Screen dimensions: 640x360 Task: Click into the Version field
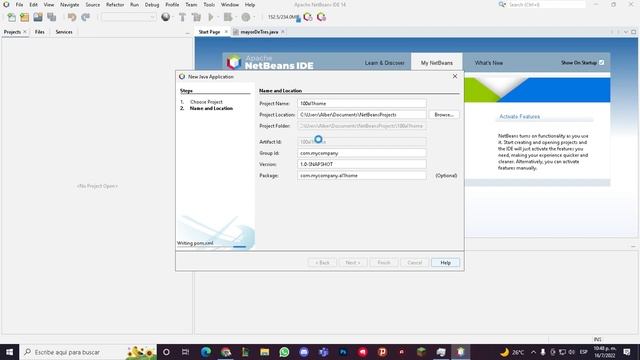[x=362, y=164]
